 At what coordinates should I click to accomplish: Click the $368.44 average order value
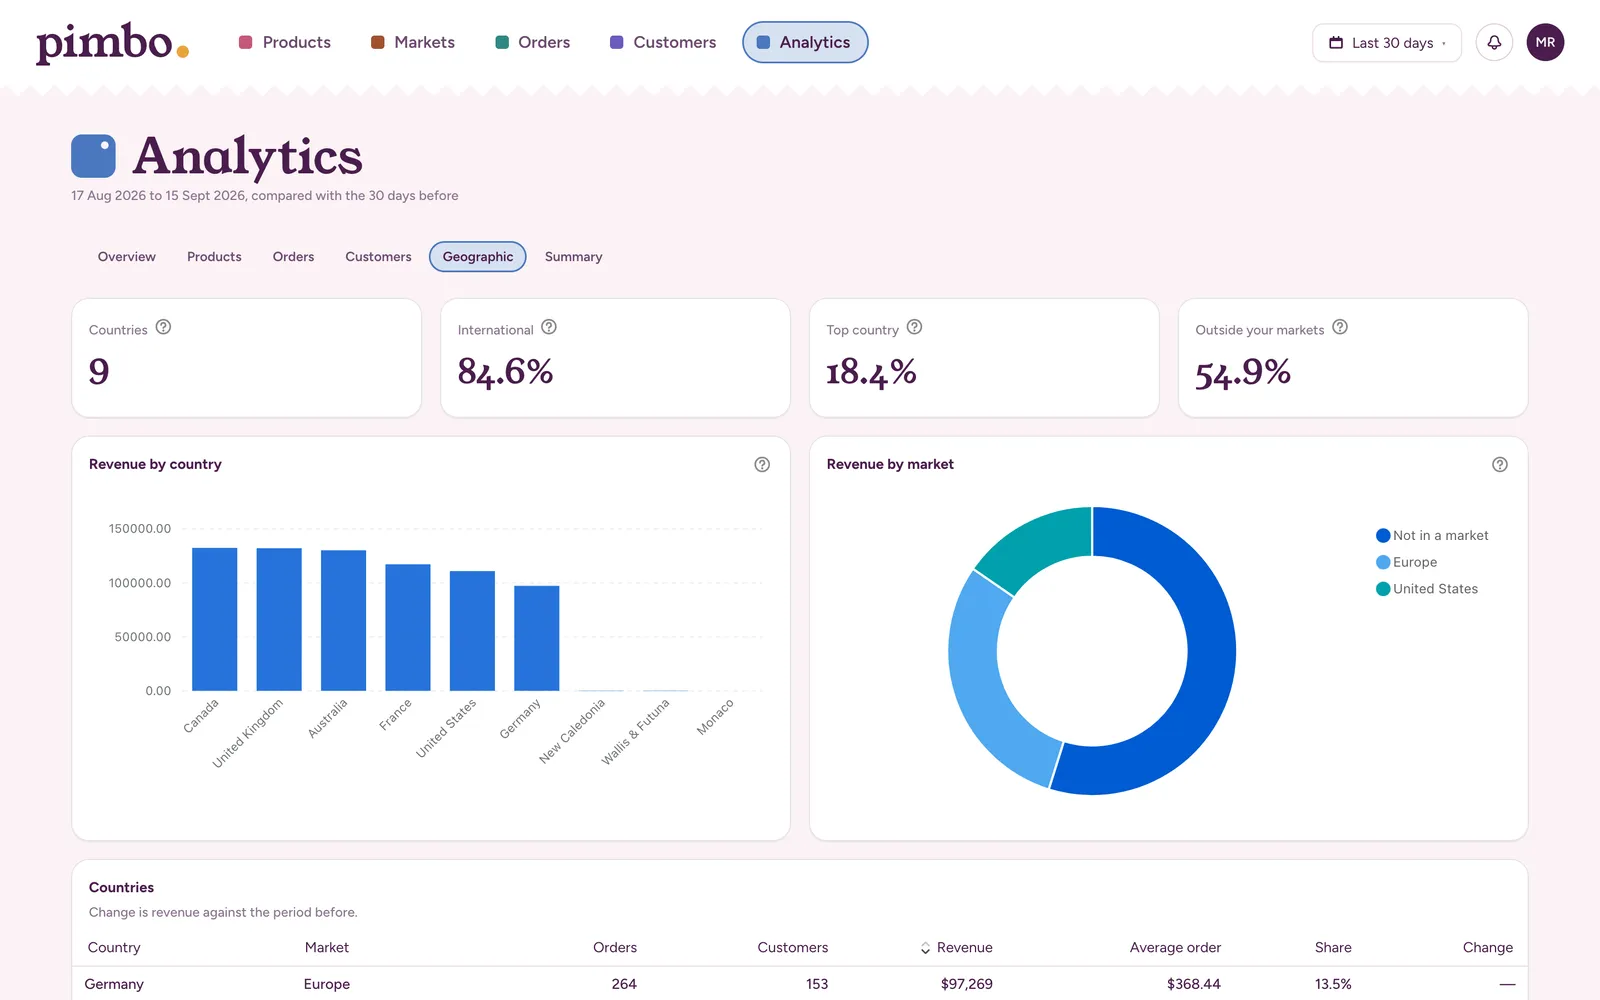(x=1194, y=984)
